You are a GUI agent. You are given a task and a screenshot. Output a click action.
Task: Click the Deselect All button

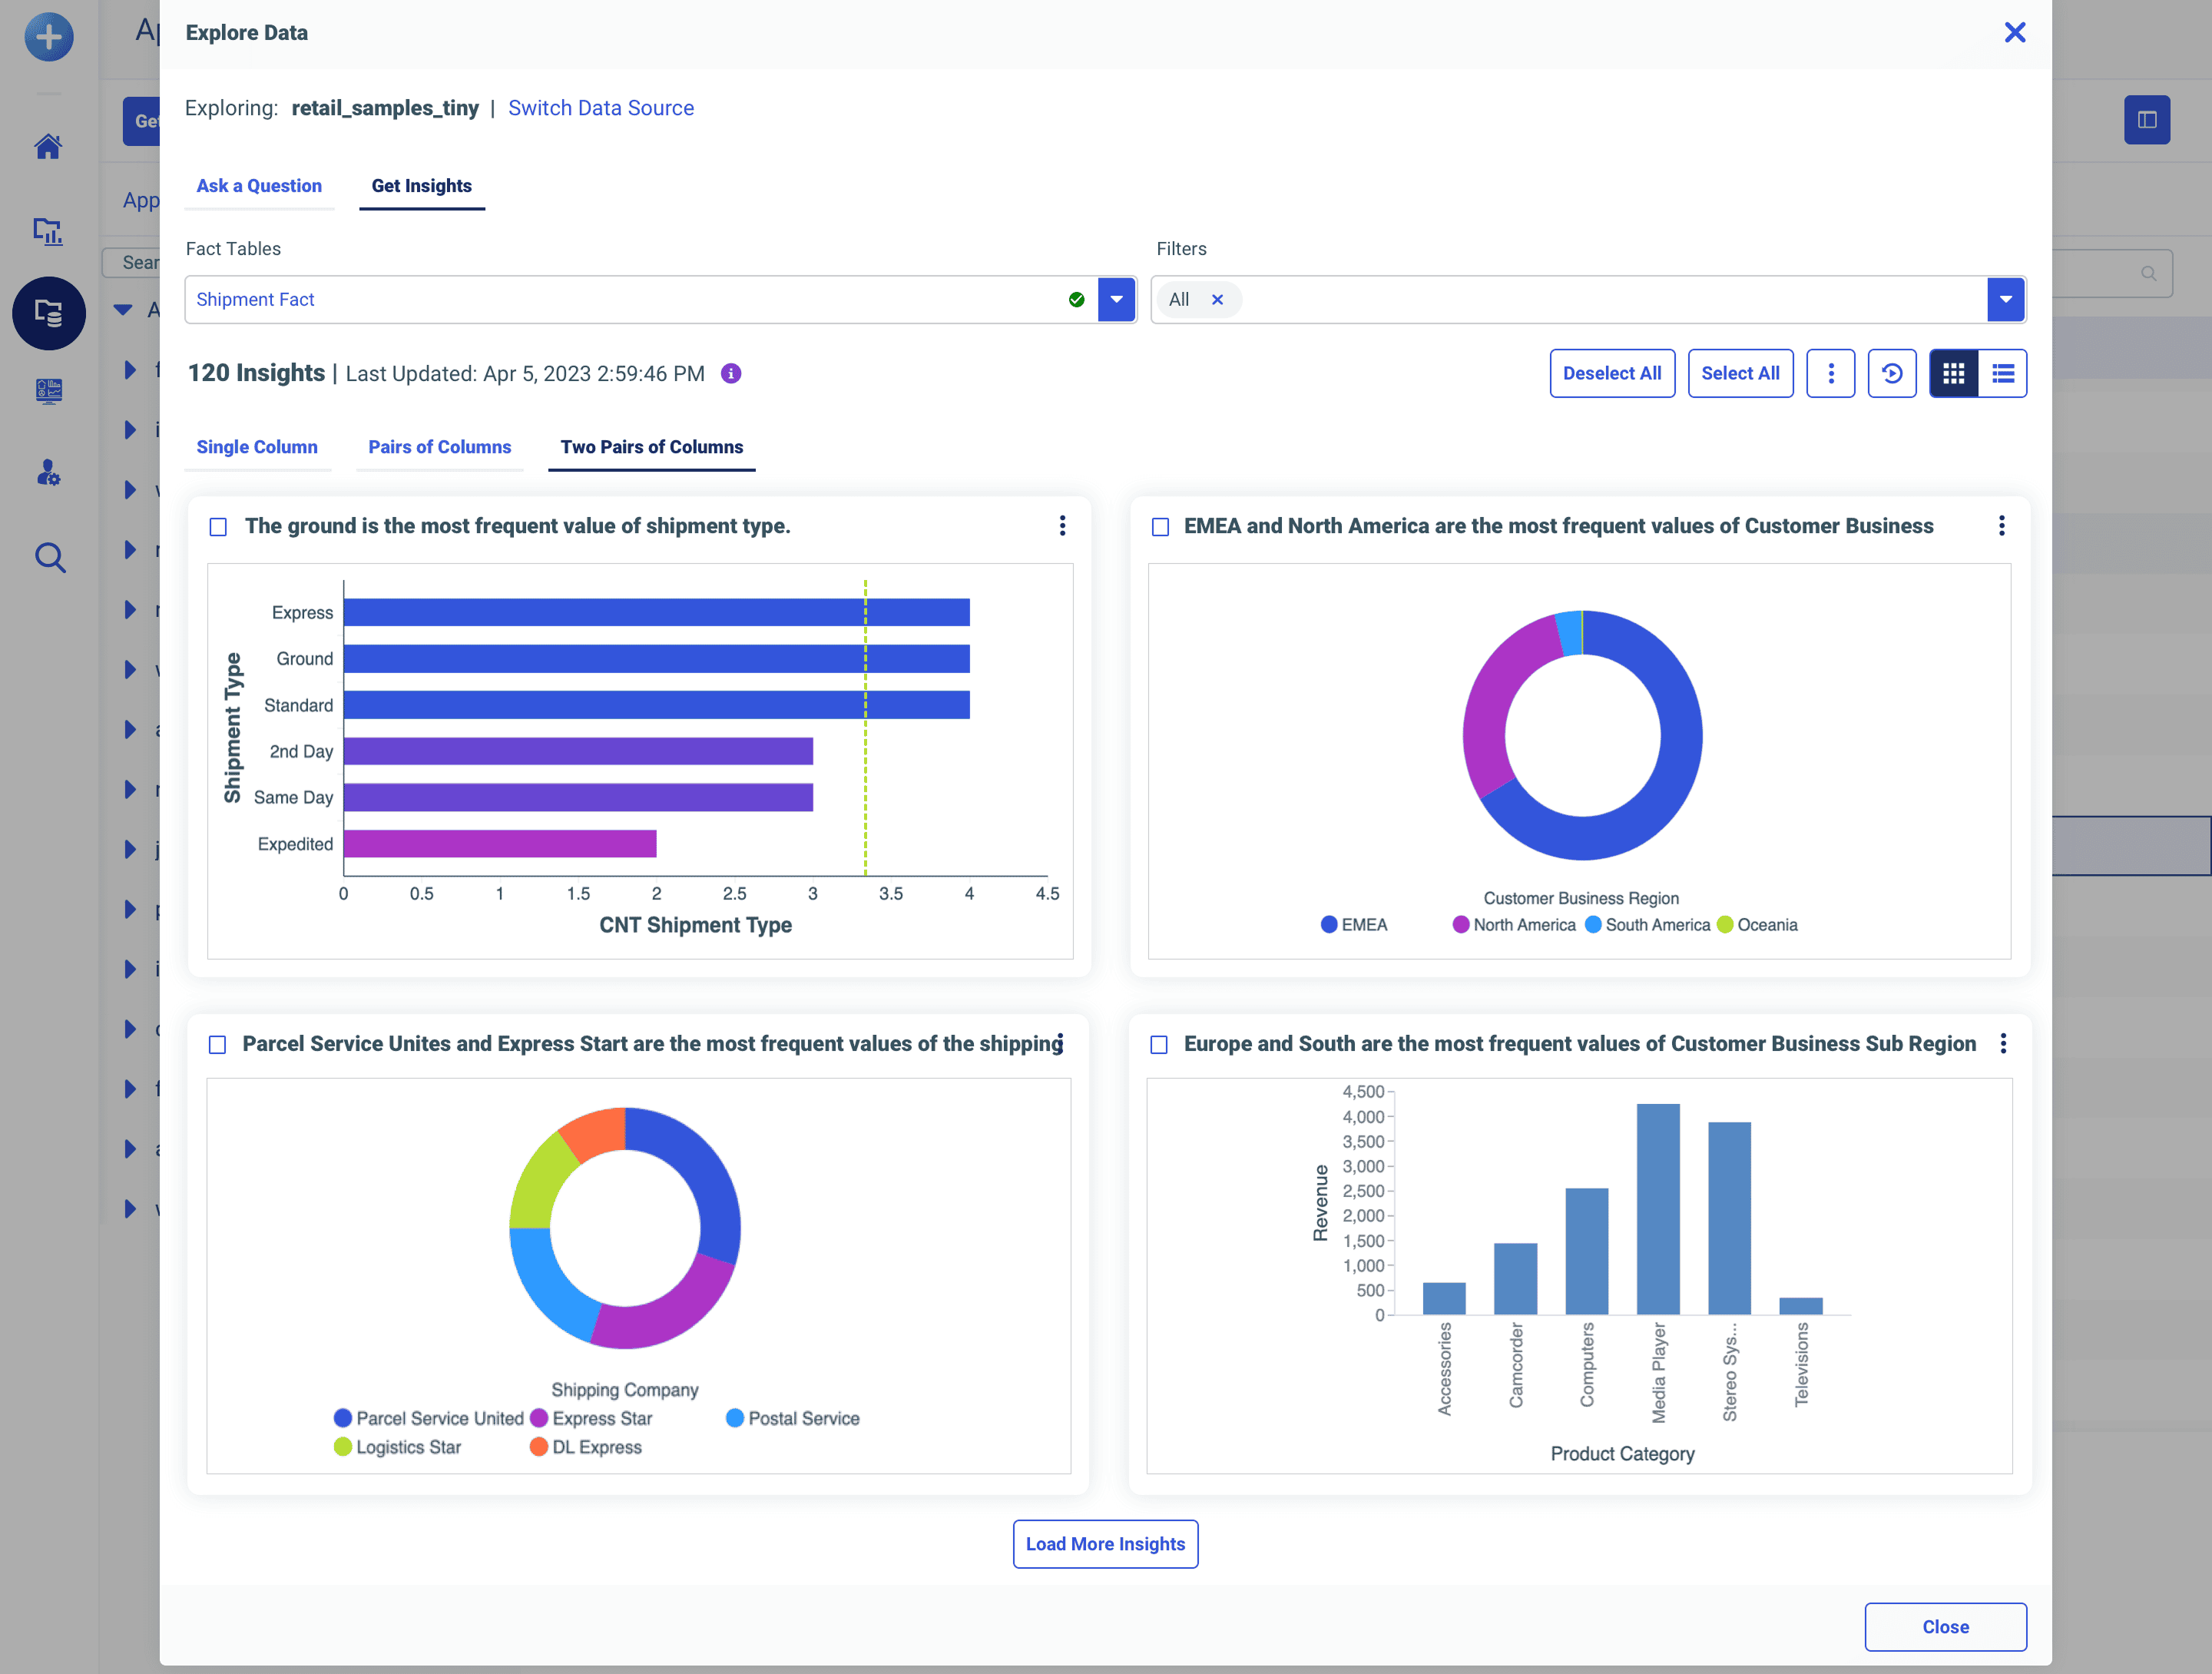pyautogui.click(x=1611, y=373)
